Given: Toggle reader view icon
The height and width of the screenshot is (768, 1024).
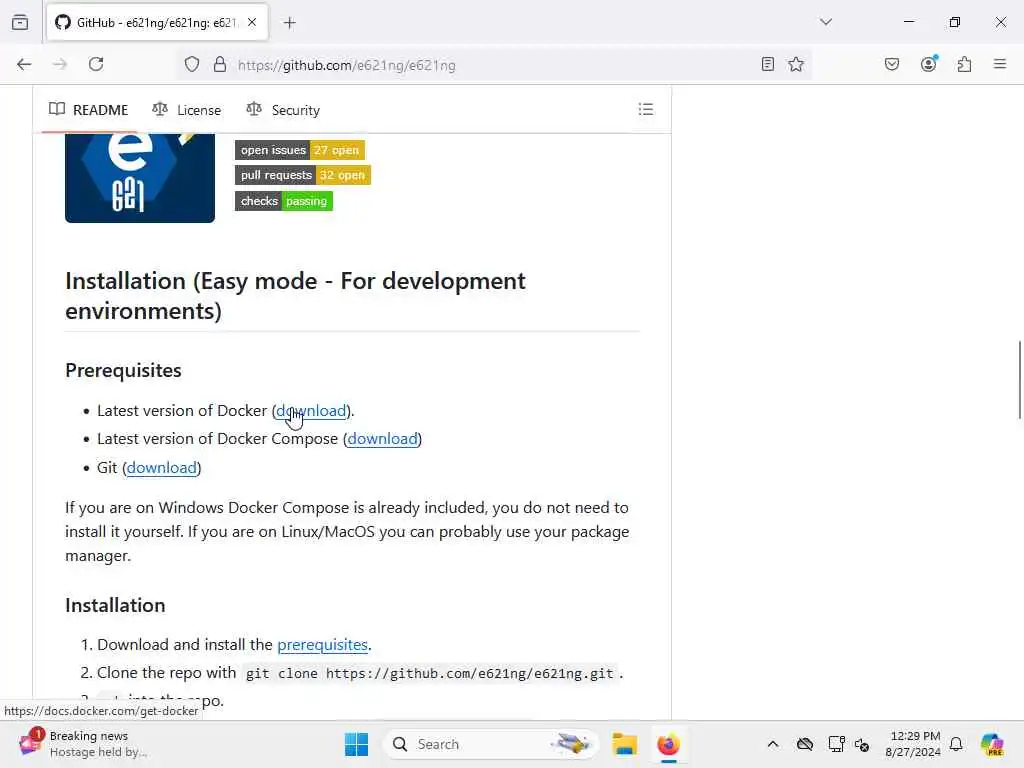Looking at the screenshot, I should coord(768,64).
